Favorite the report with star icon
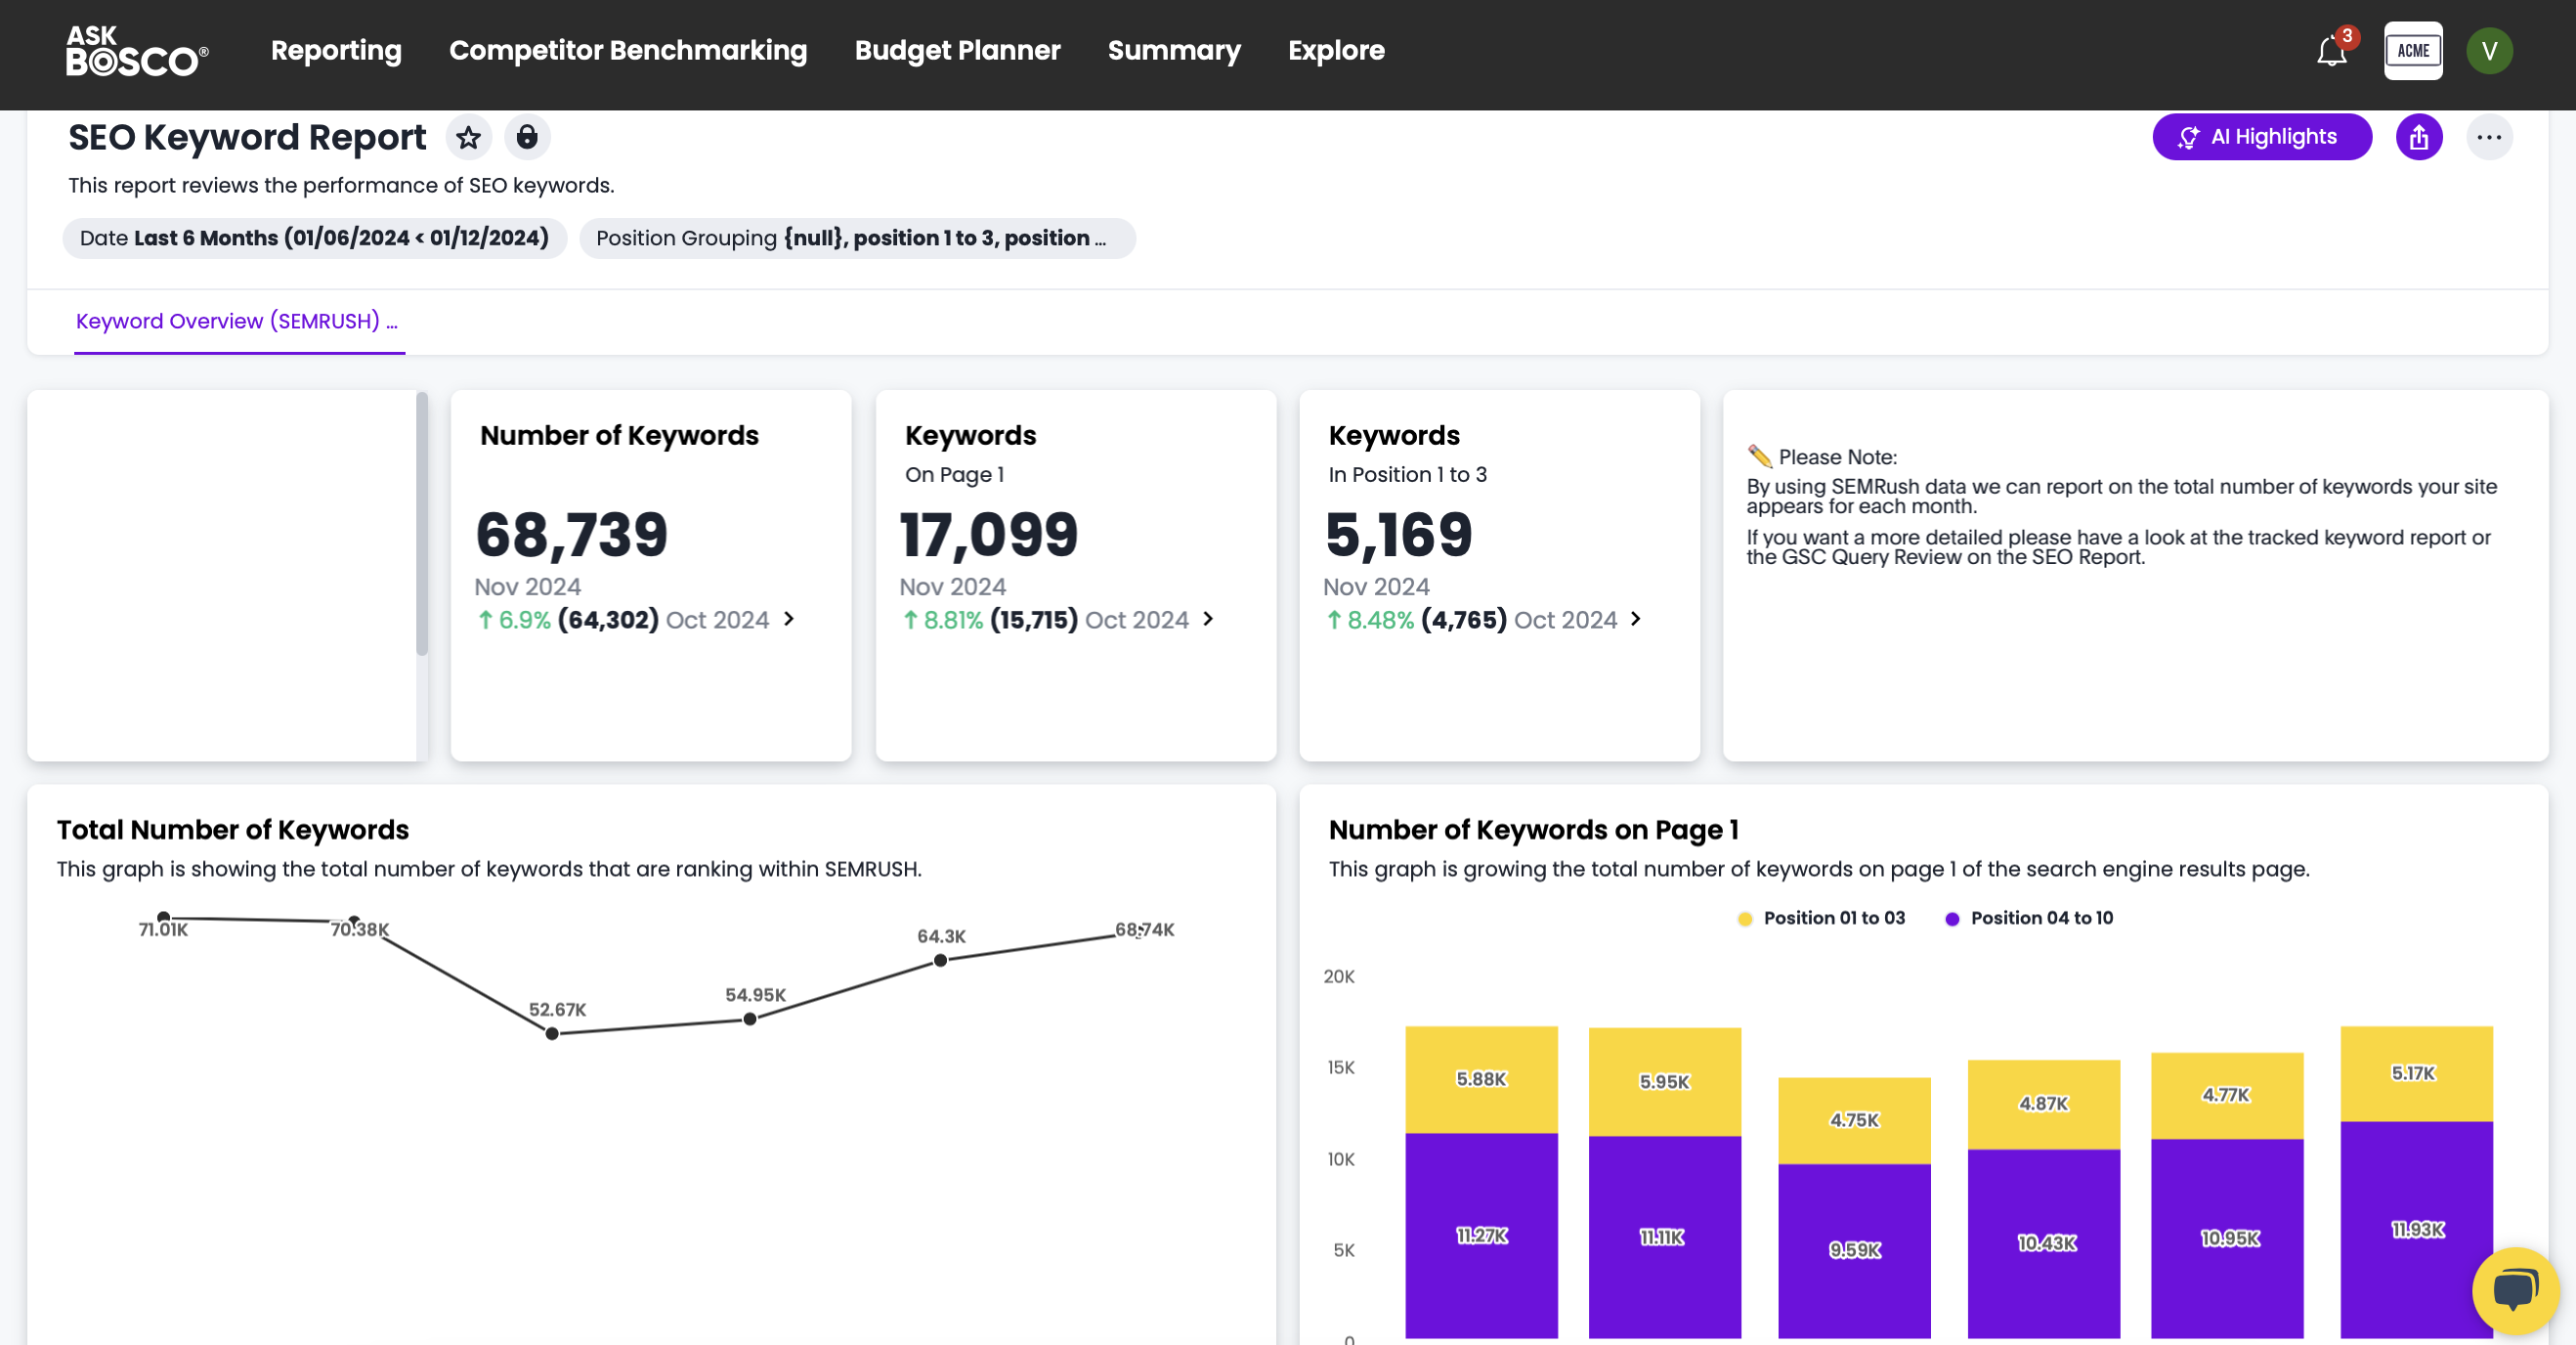2576x1345 pixels. point(468,137)
